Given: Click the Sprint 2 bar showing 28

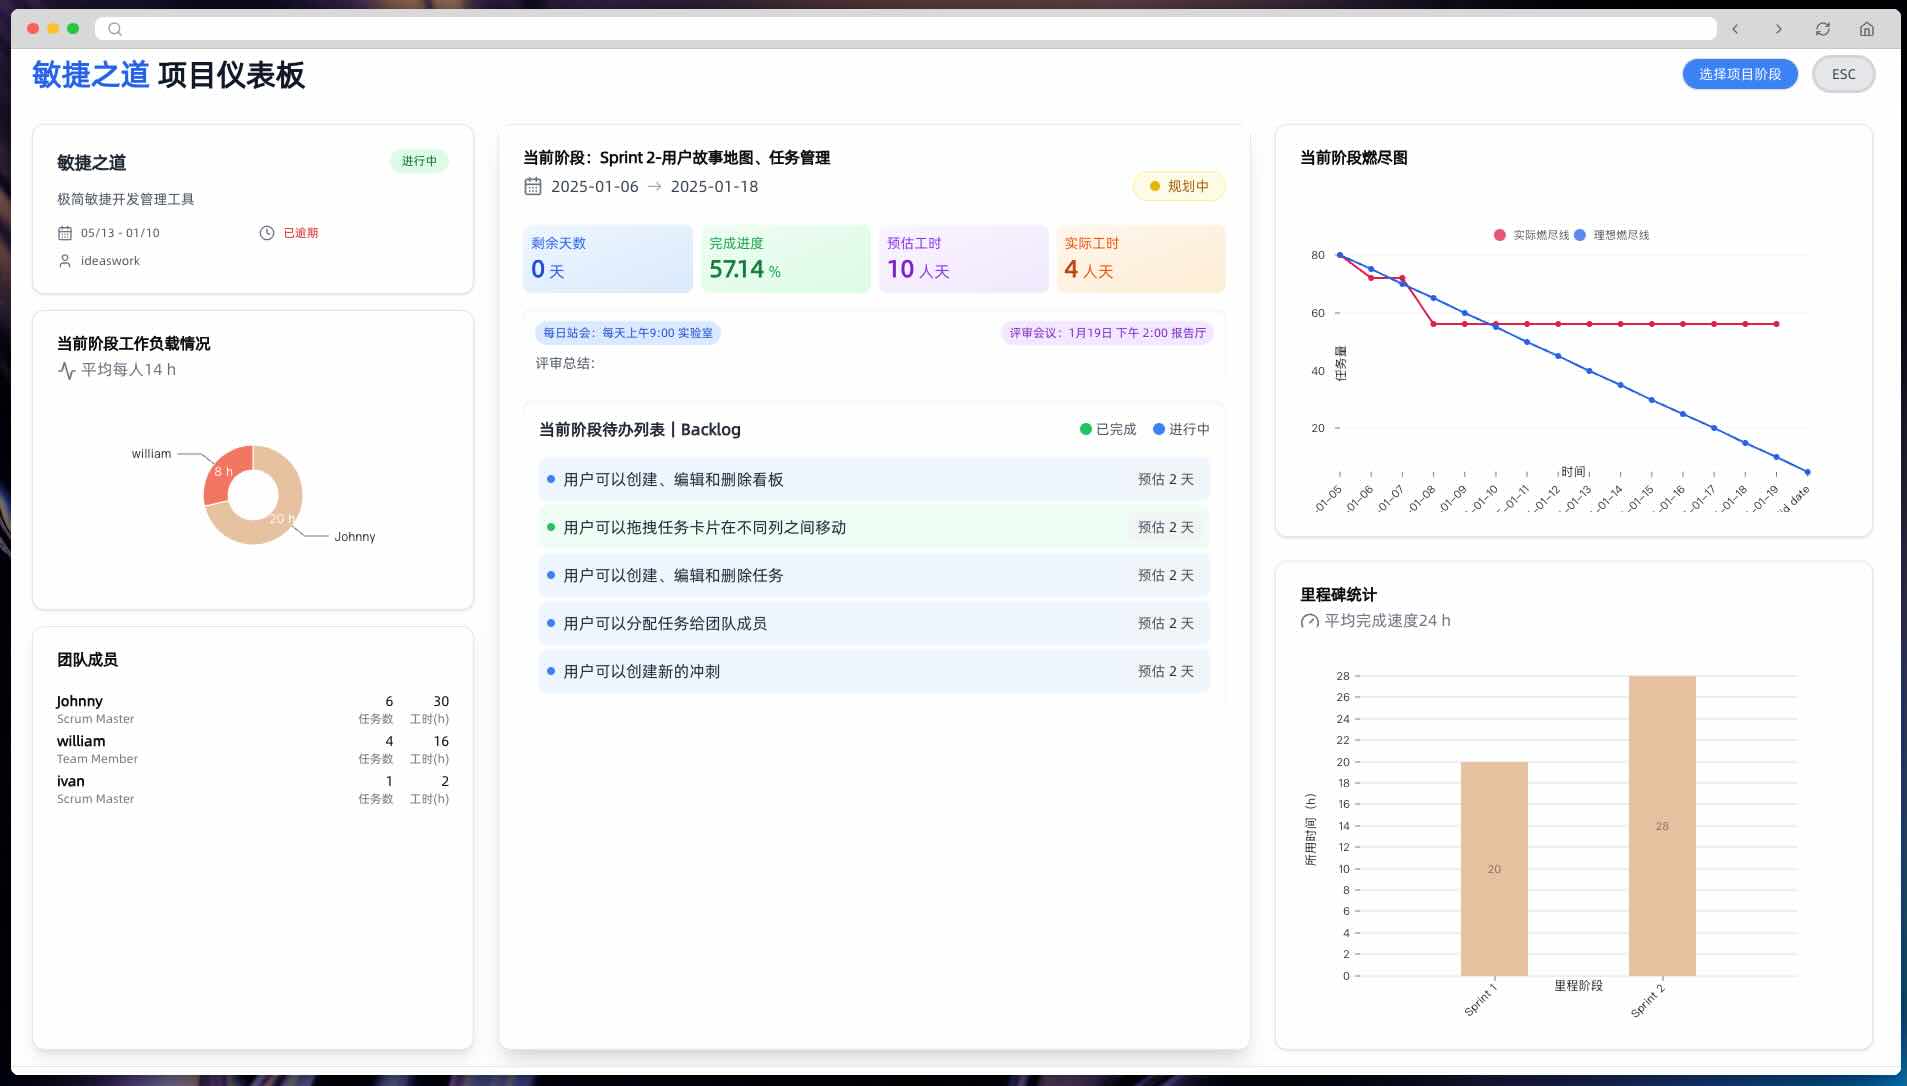Looking at the screenshot, I should pos(1662,826).
